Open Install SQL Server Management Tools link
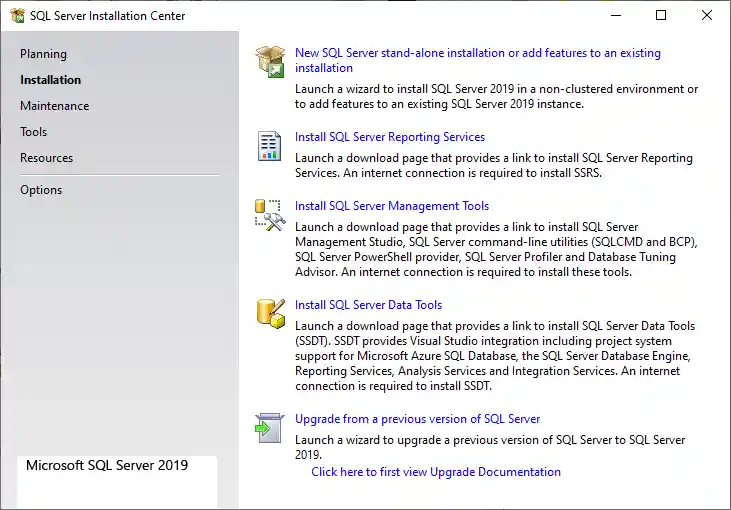731x510 pixels. point(392,206)
